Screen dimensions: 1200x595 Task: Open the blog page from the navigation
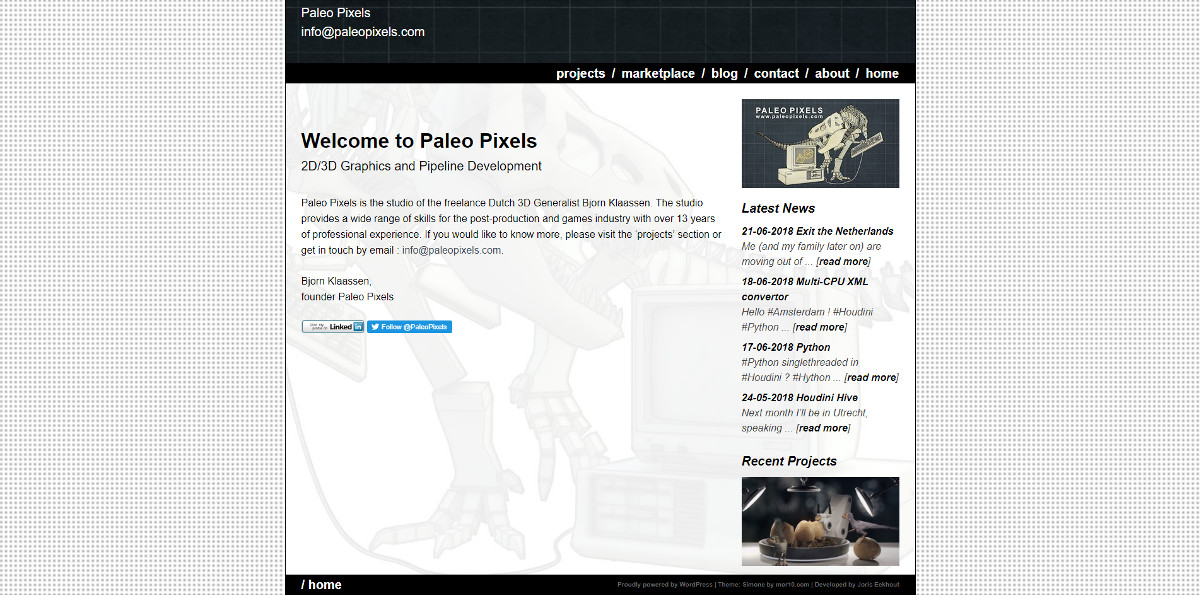coord(724,72)
